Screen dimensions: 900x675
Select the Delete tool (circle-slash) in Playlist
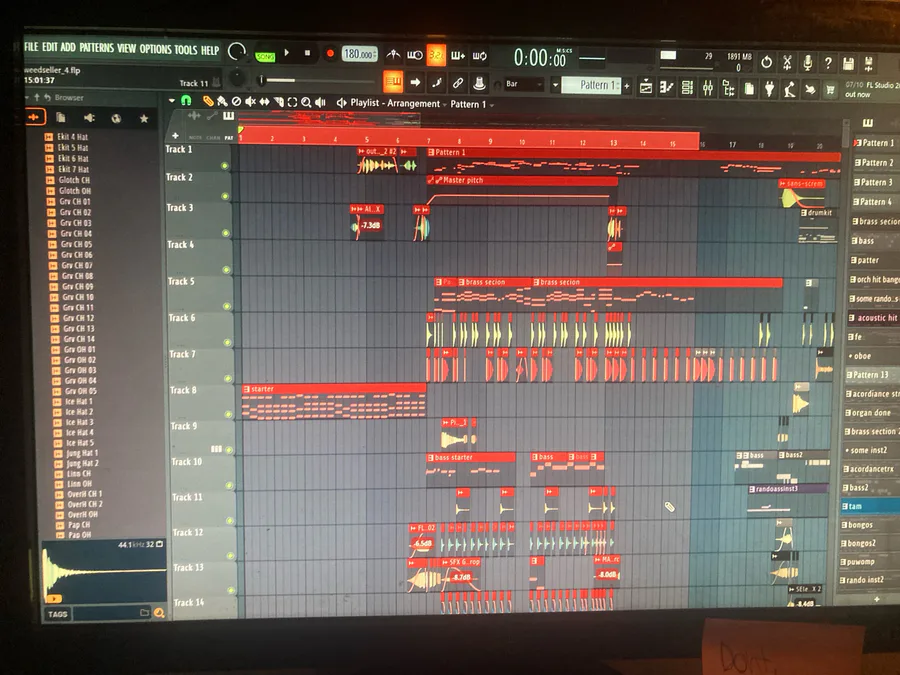point(236,102)
